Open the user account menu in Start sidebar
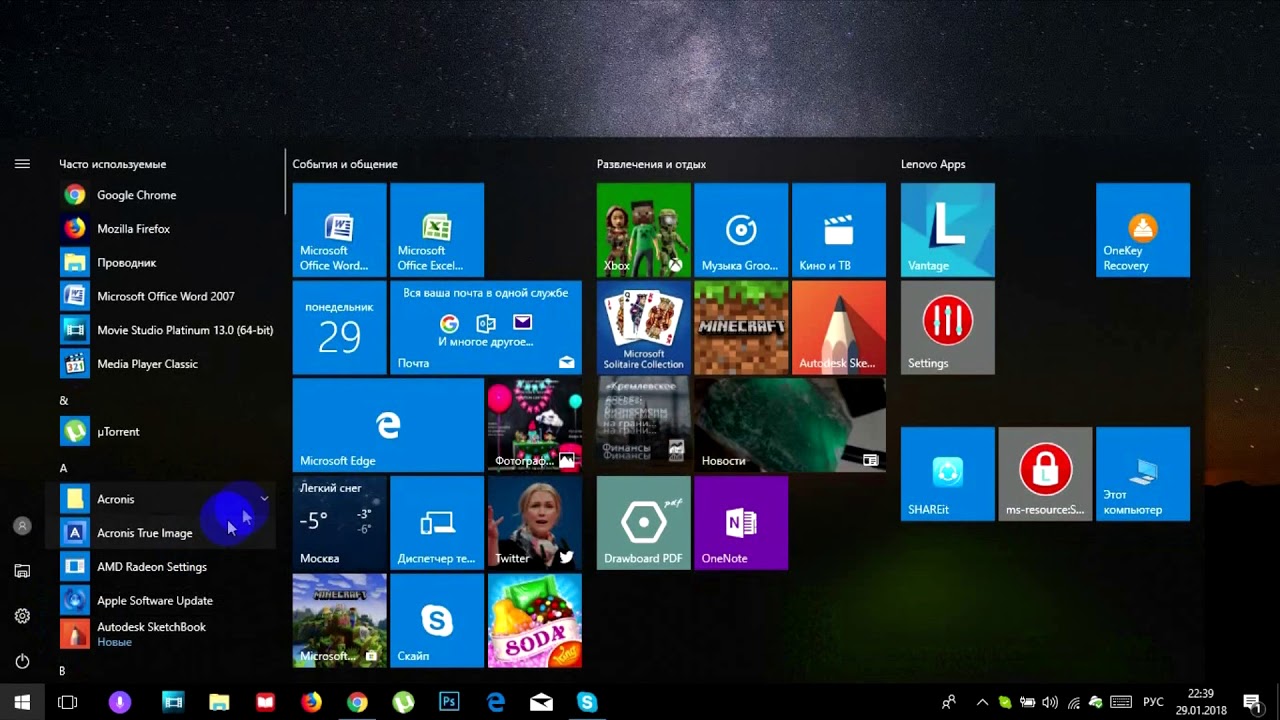The width and height of the screenshot is (1280, 720). point(22,525)
